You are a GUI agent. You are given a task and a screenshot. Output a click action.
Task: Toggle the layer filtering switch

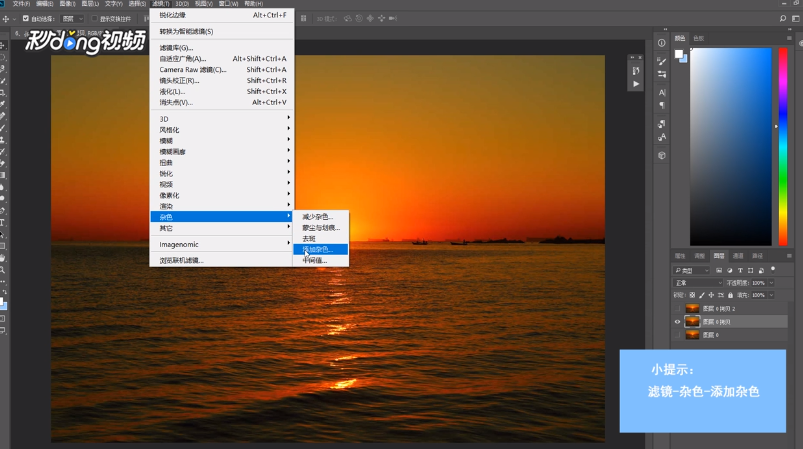pyautogui.click(x=773, y=269)
